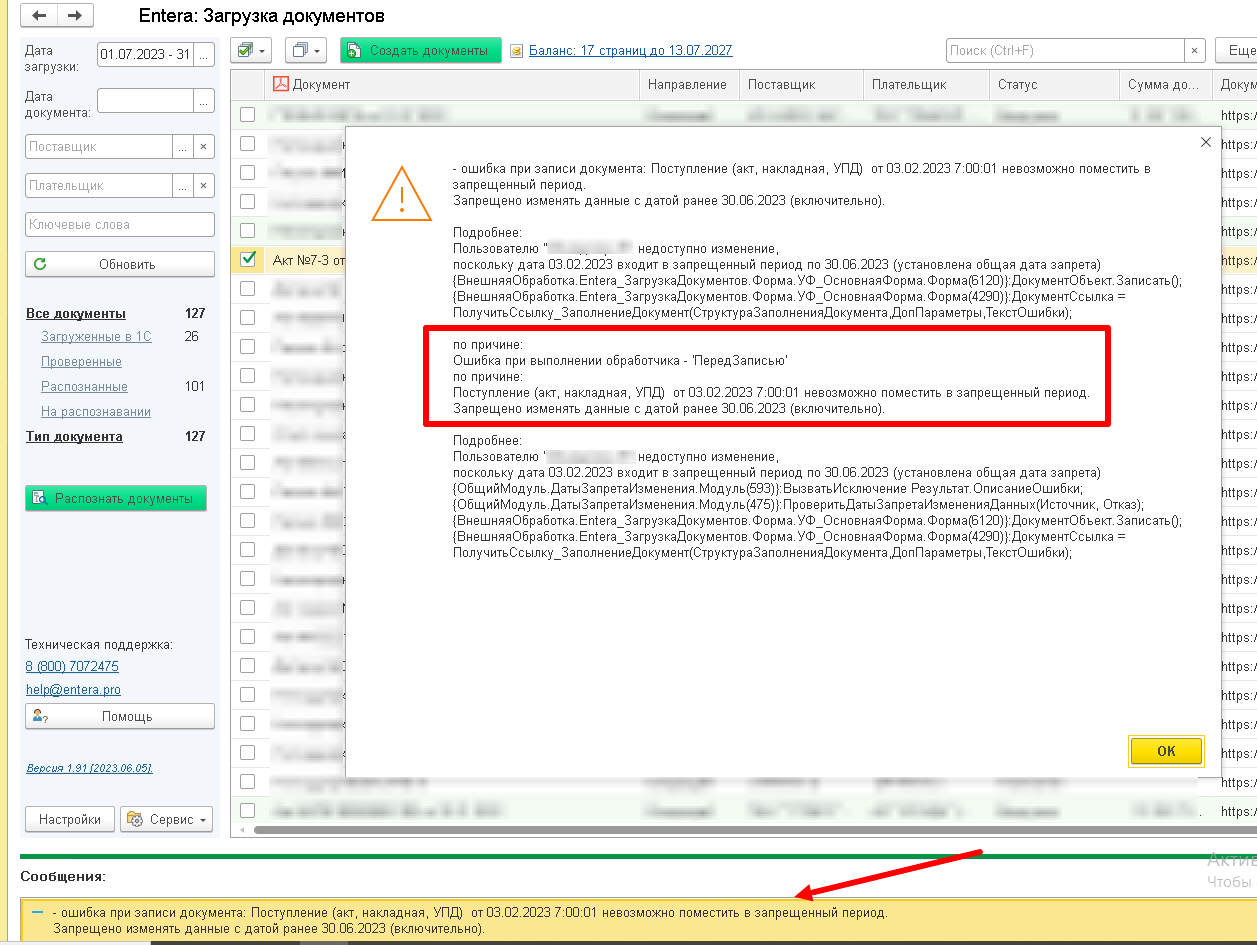Open date picker for Дата документа
This screenshot has width=1257, height=945.
coord(204,100)
